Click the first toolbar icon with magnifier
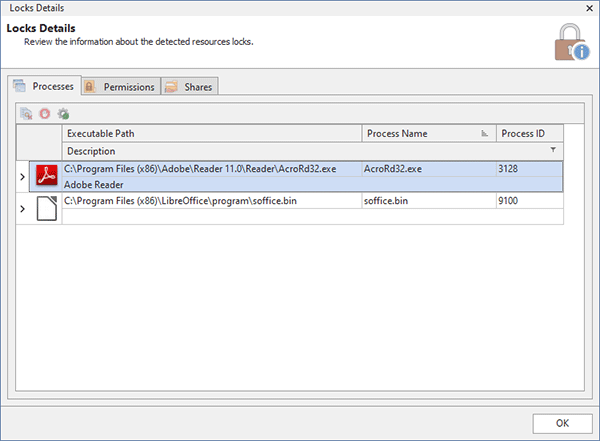The height and width of the screenshot is (441, 600). point(26,114)
